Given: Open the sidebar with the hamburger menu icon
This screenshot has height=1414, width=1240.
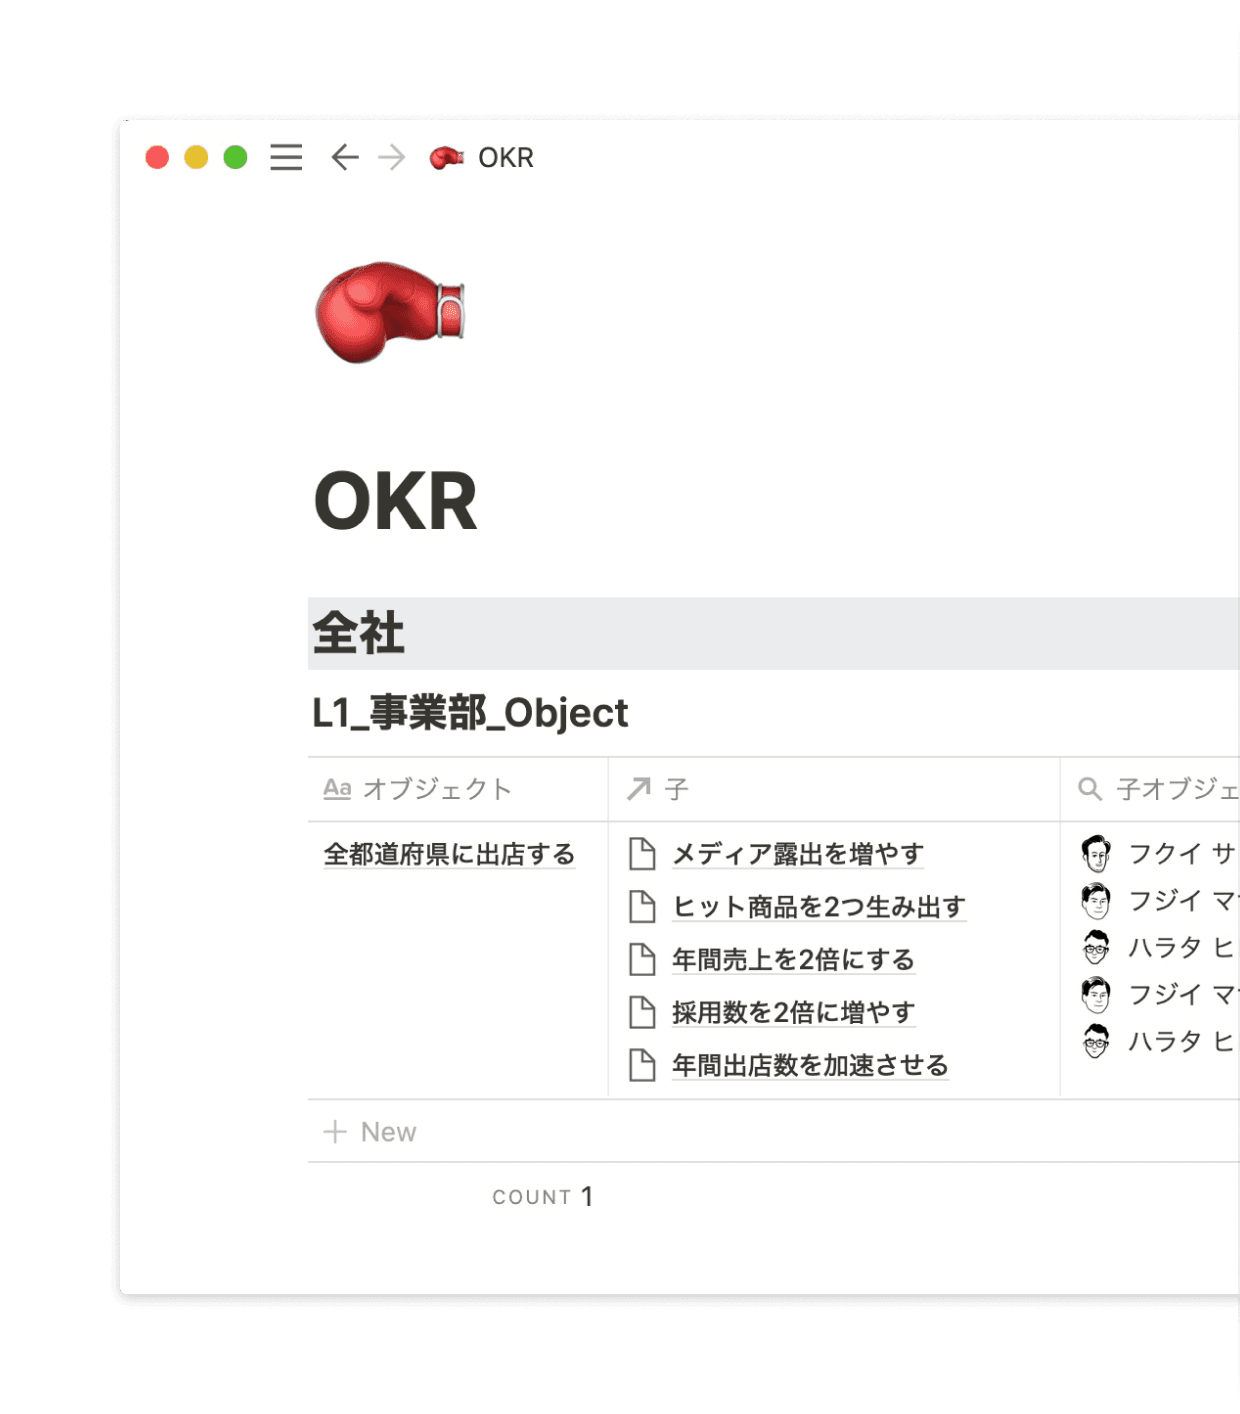Looking at the screenshot, I should (286, 158).
